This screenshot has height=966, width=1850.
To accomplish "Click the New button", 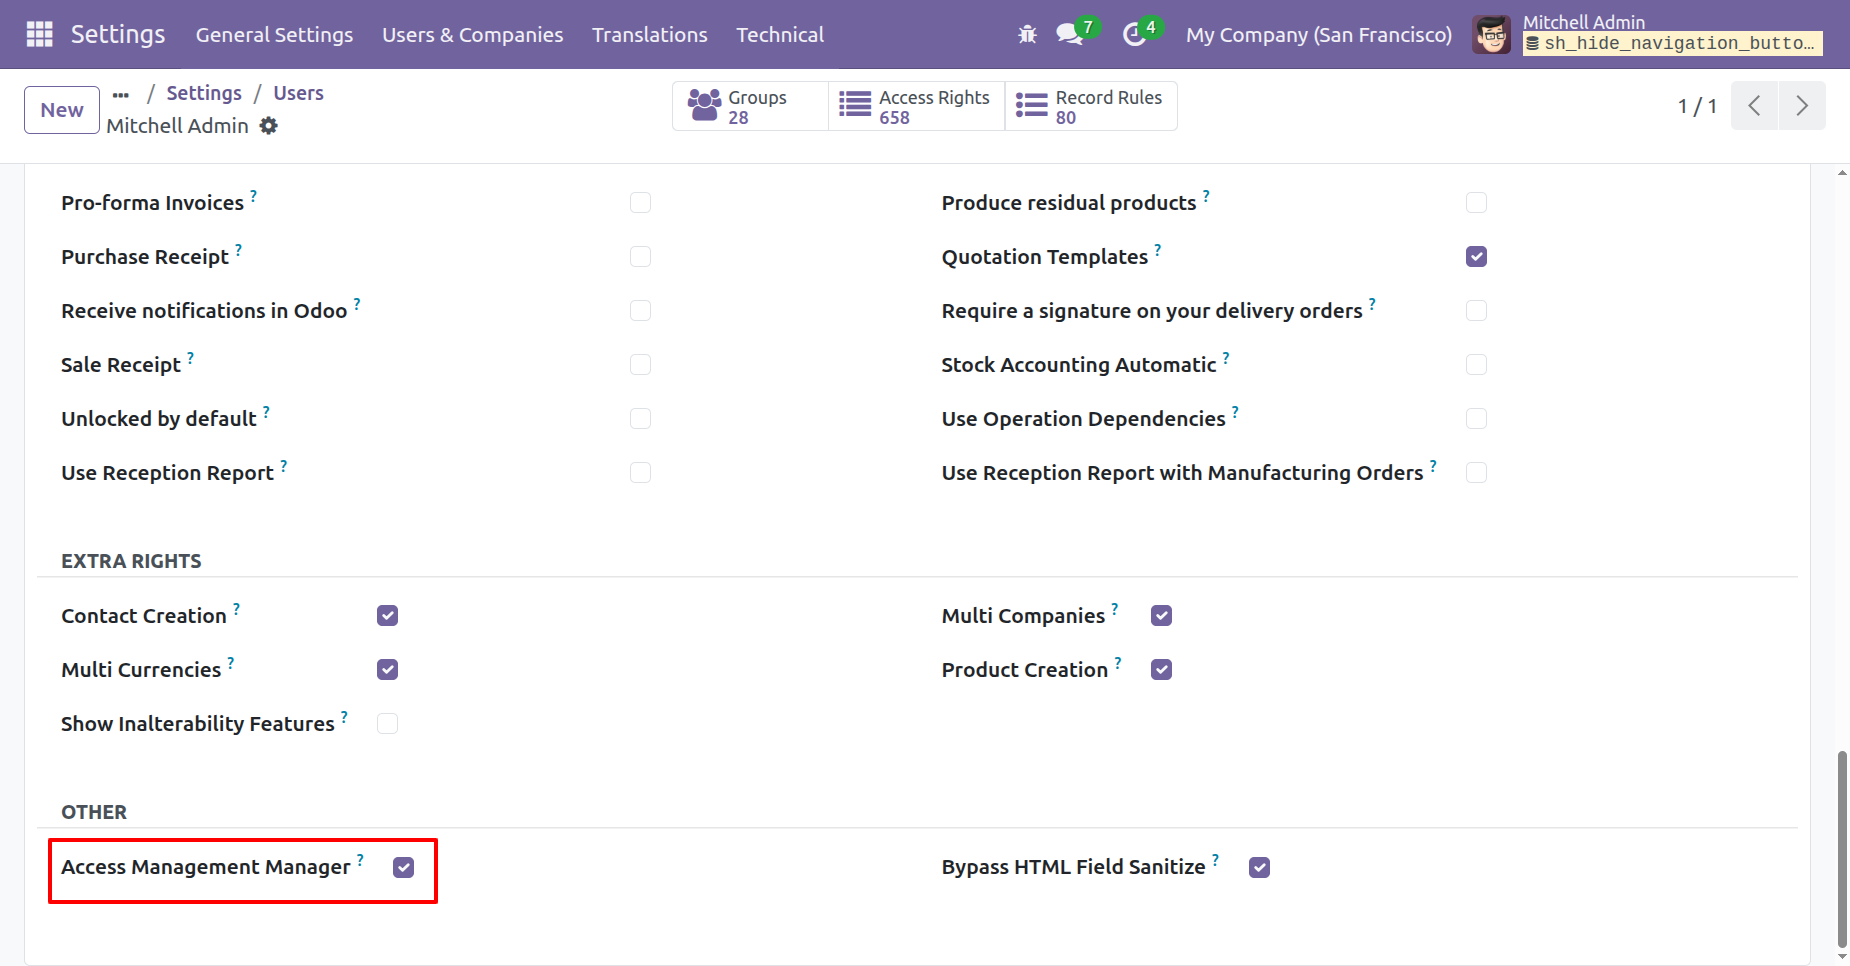I will [x=62, y=110].
